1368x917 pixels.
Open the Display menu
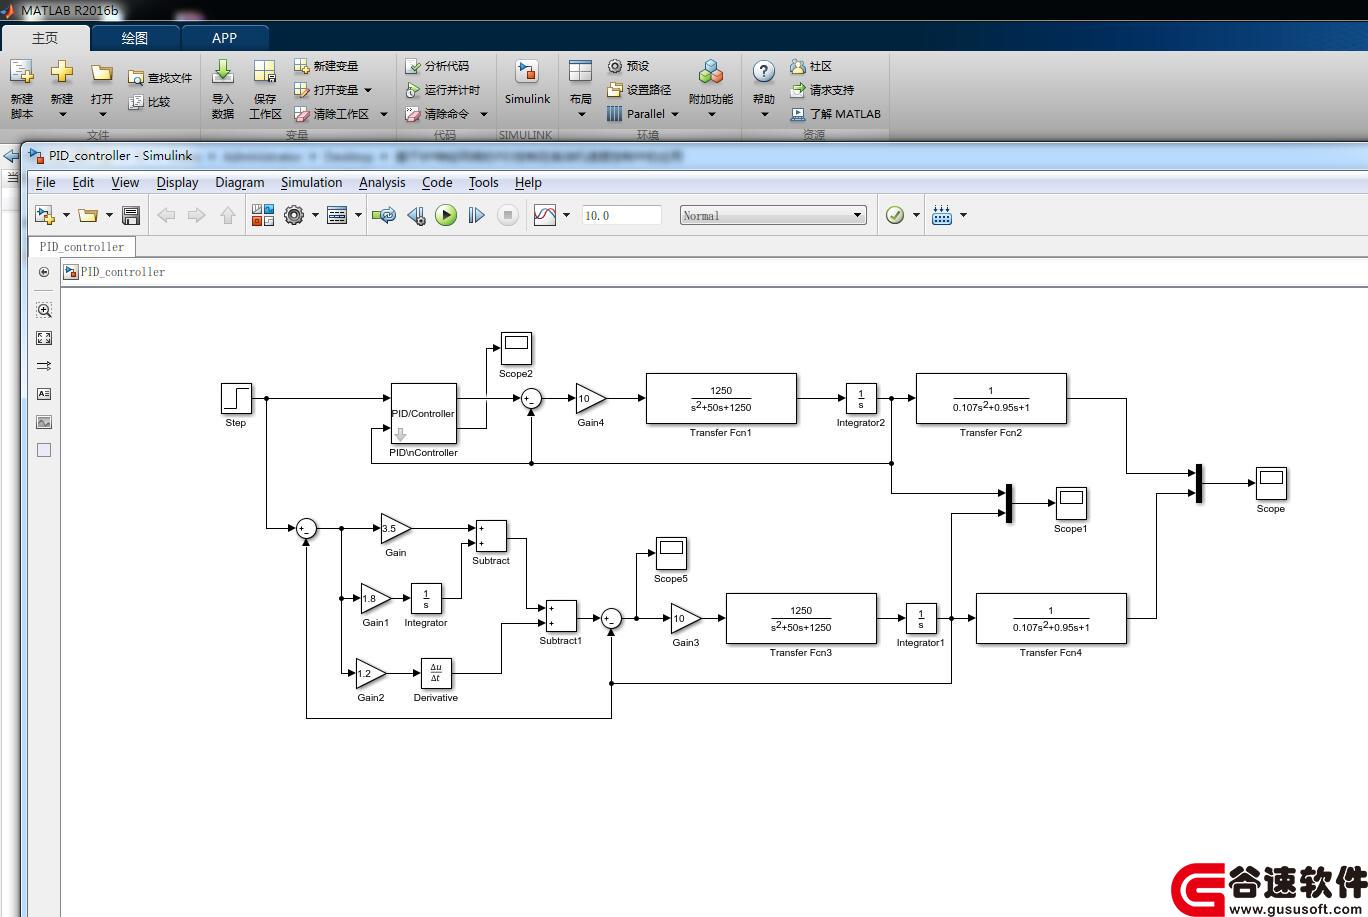point(177,182)
